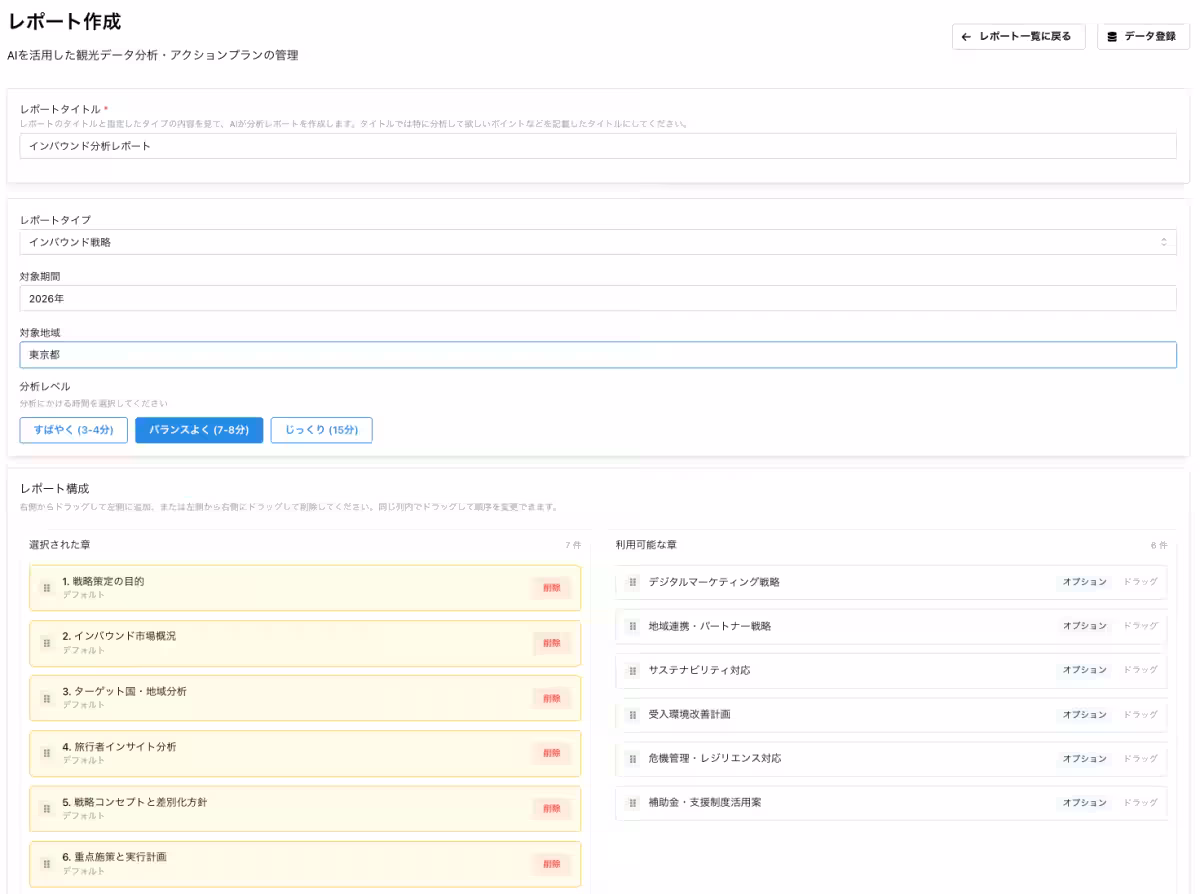1200x894 pixels.
Task: Delete chapter 3. ターゲット国・地域分析
Action: [x=551, y=698]
